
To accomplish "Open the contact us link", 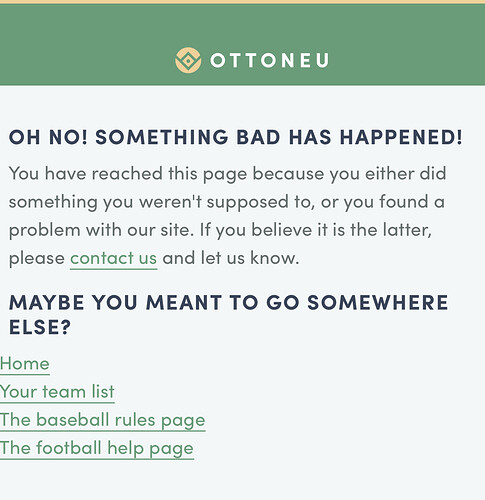I will click(113, 258).
